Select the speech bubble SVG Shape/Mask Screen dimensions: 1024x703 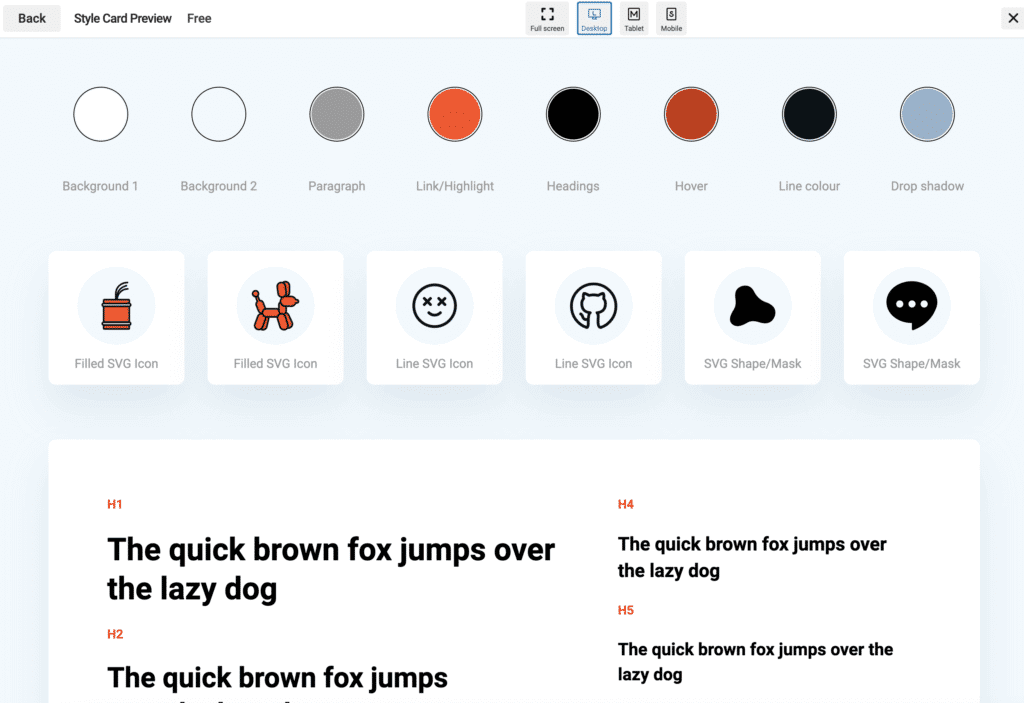tap(911, 305)
